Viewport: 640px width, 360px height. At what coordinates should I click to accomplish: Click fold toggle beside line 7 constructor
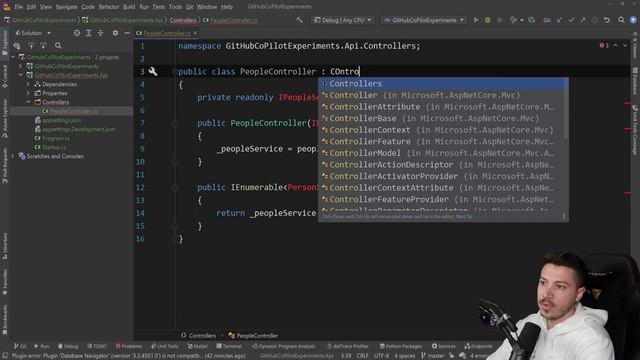(x=175, y=123)
